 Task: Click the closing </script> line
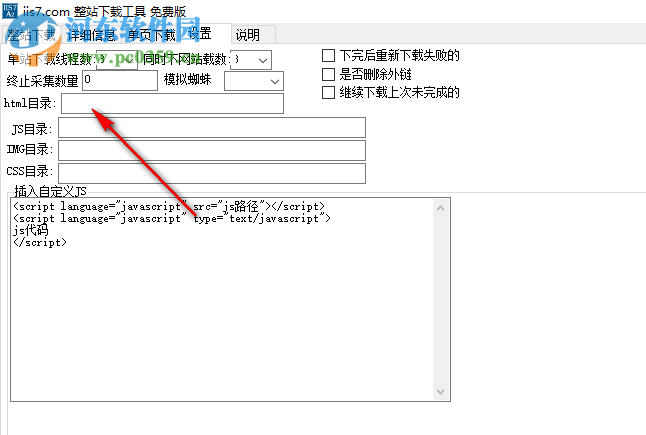tap(40, 242)
